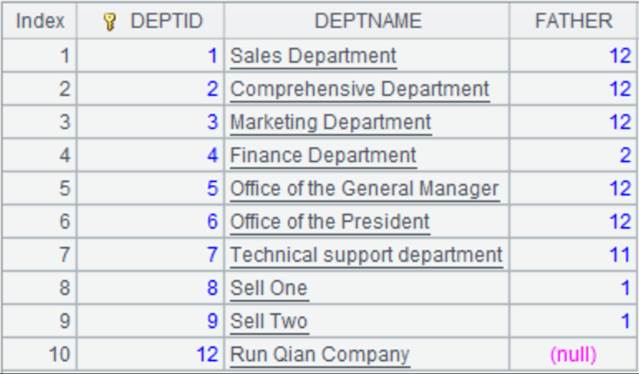This screenshot has width=639, height=374.
Task: Select the FATHER column header
Action: 573,21
